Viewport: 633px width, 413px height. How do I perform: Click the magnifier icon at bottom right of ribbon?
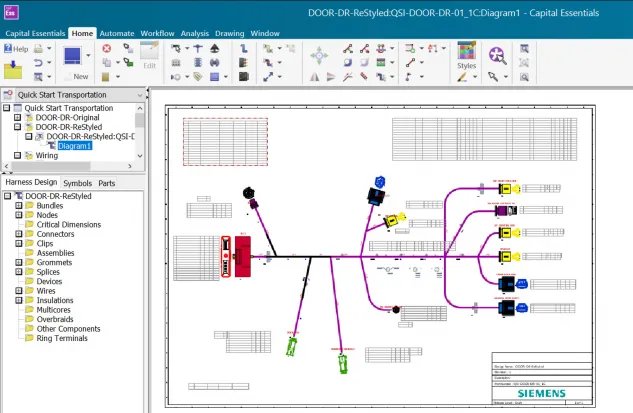tap(524, 77)
